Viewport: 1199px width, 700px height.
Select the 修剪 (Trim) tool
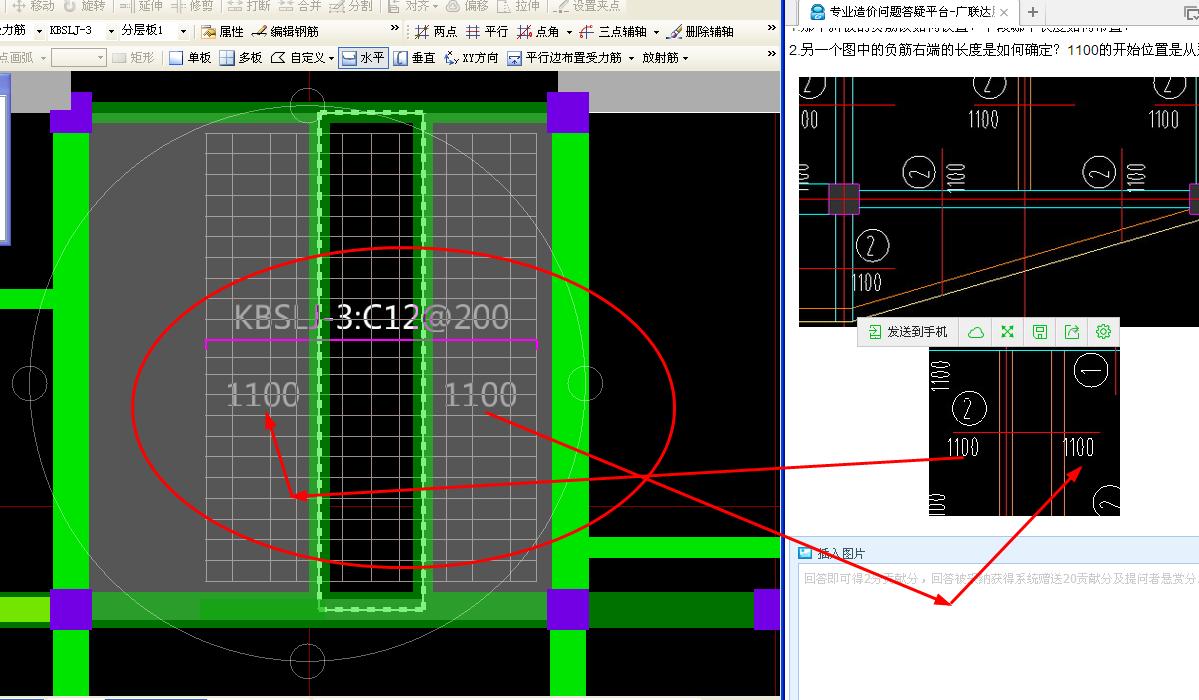[192, 6]
